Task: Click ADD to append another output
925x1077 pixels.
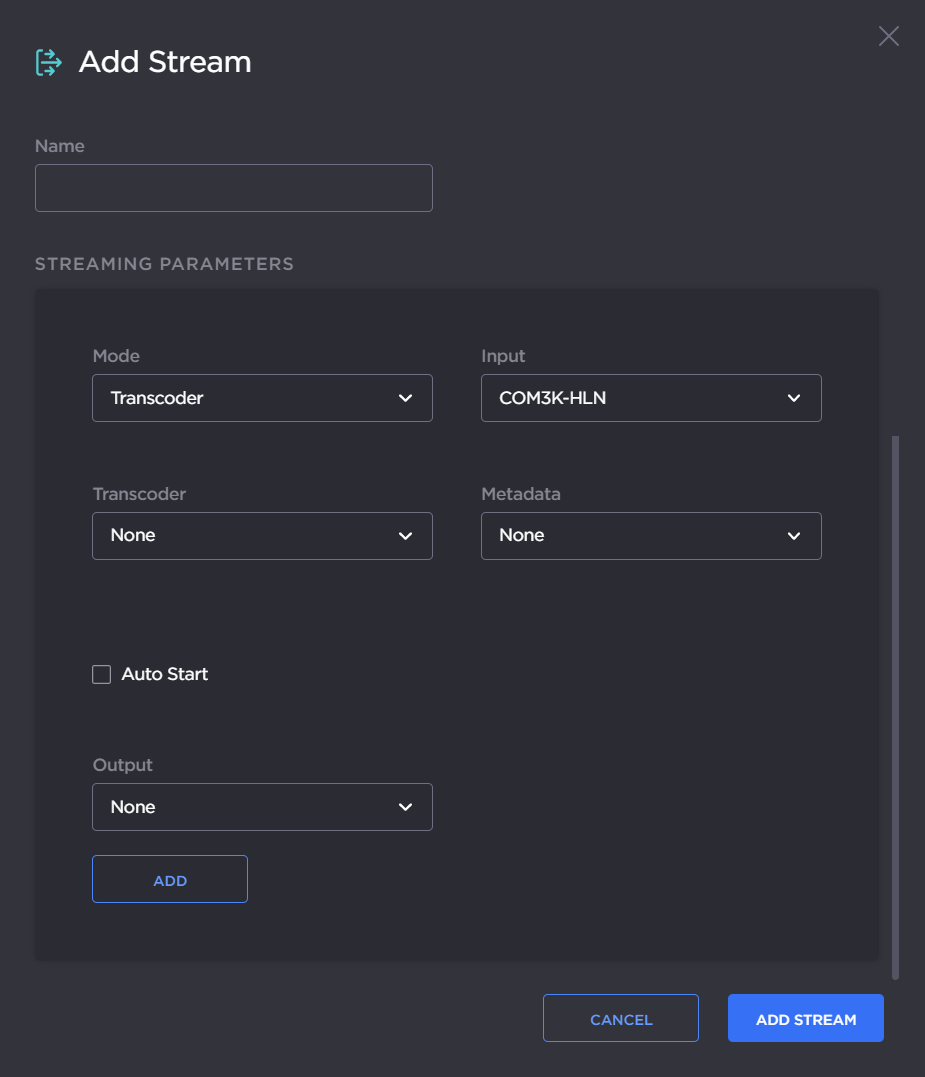Action: coord(169,879)
